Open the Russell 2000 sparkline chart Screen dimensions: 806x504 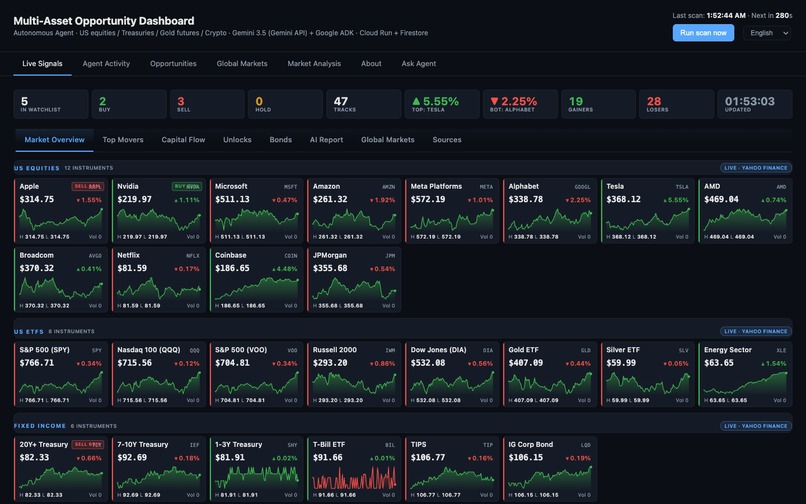click(x=354, y=384)
